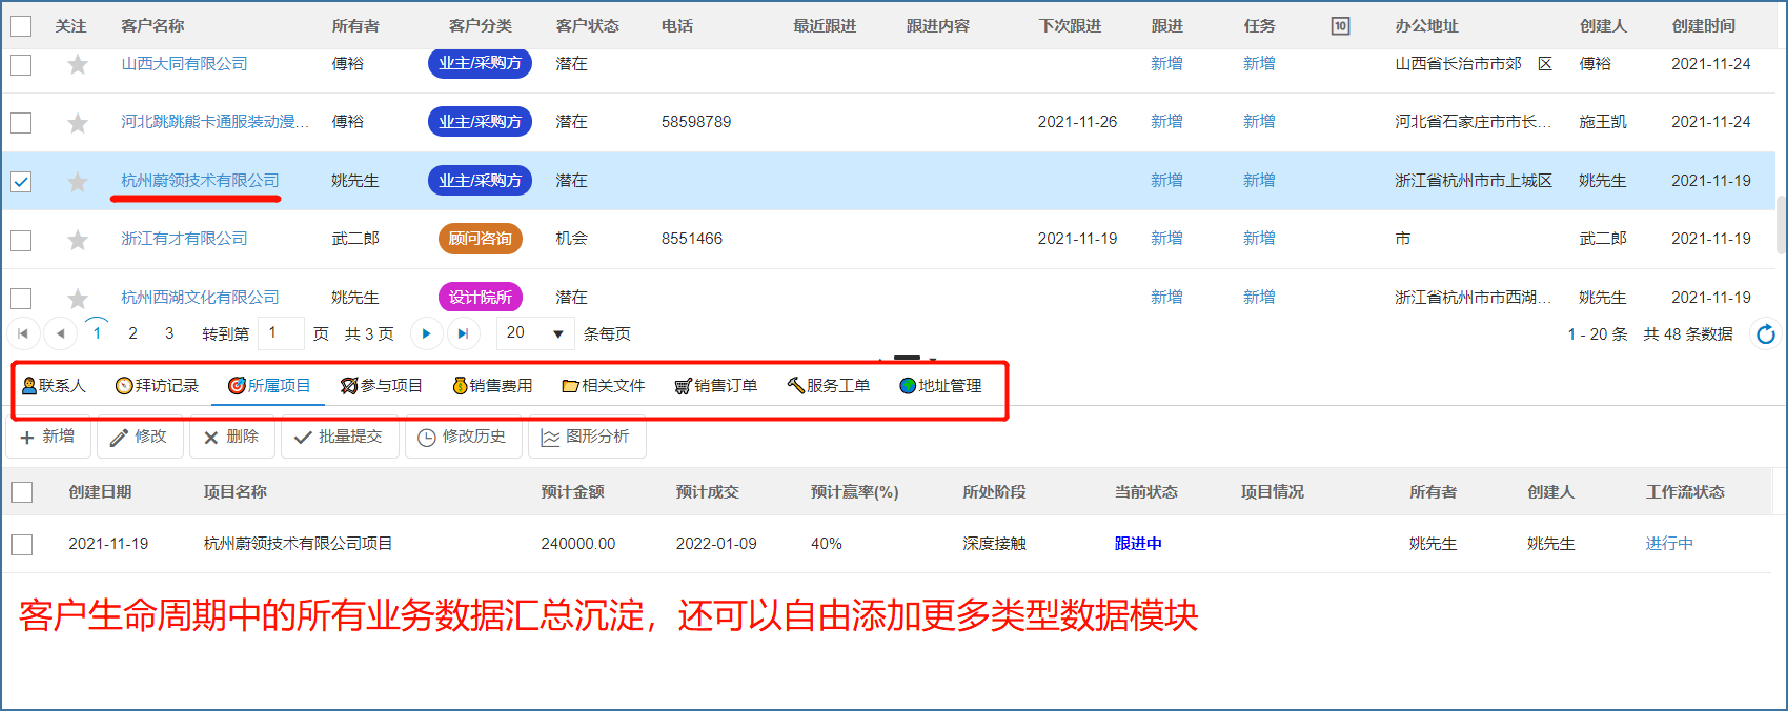The image size is (1788, 712).
Task: Go to the next page arrow
Action: (426, 334)
